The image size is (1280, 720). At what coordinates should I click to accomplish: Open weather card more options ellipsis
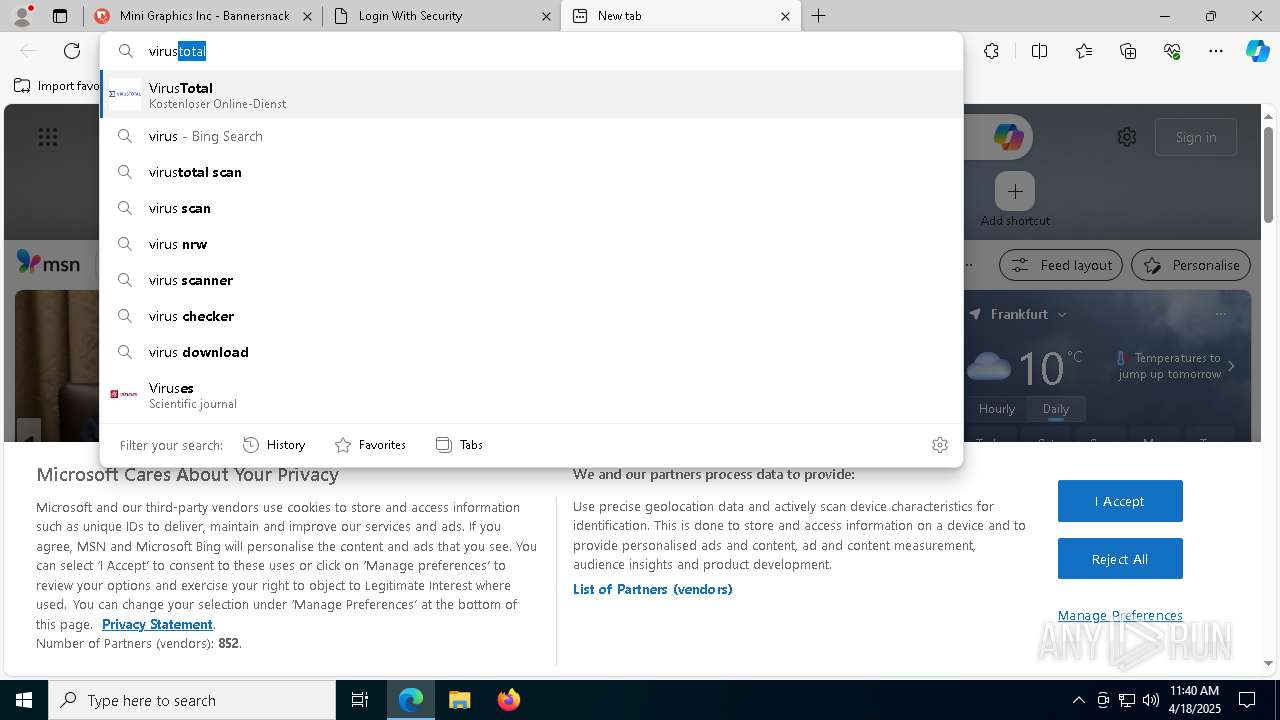(x=1220, y=314)
